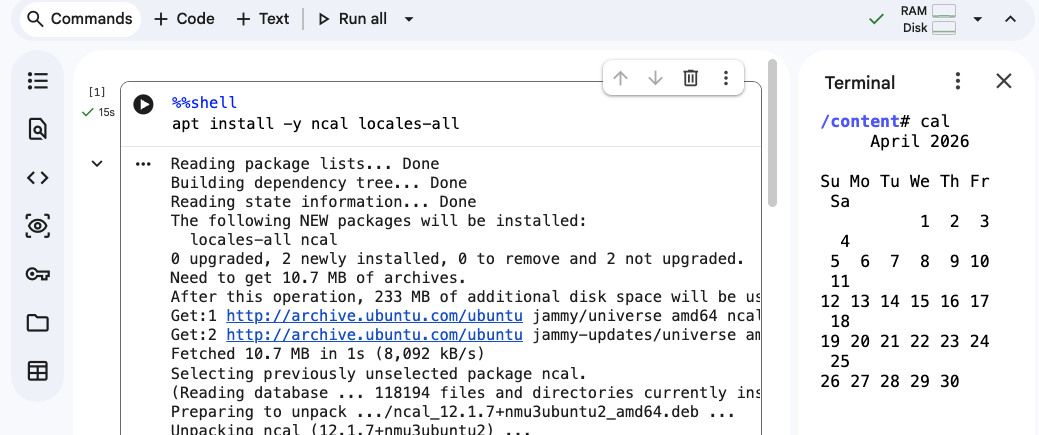
Task: Open the Table of contents sidebar icon
Action: pos(38,81)
